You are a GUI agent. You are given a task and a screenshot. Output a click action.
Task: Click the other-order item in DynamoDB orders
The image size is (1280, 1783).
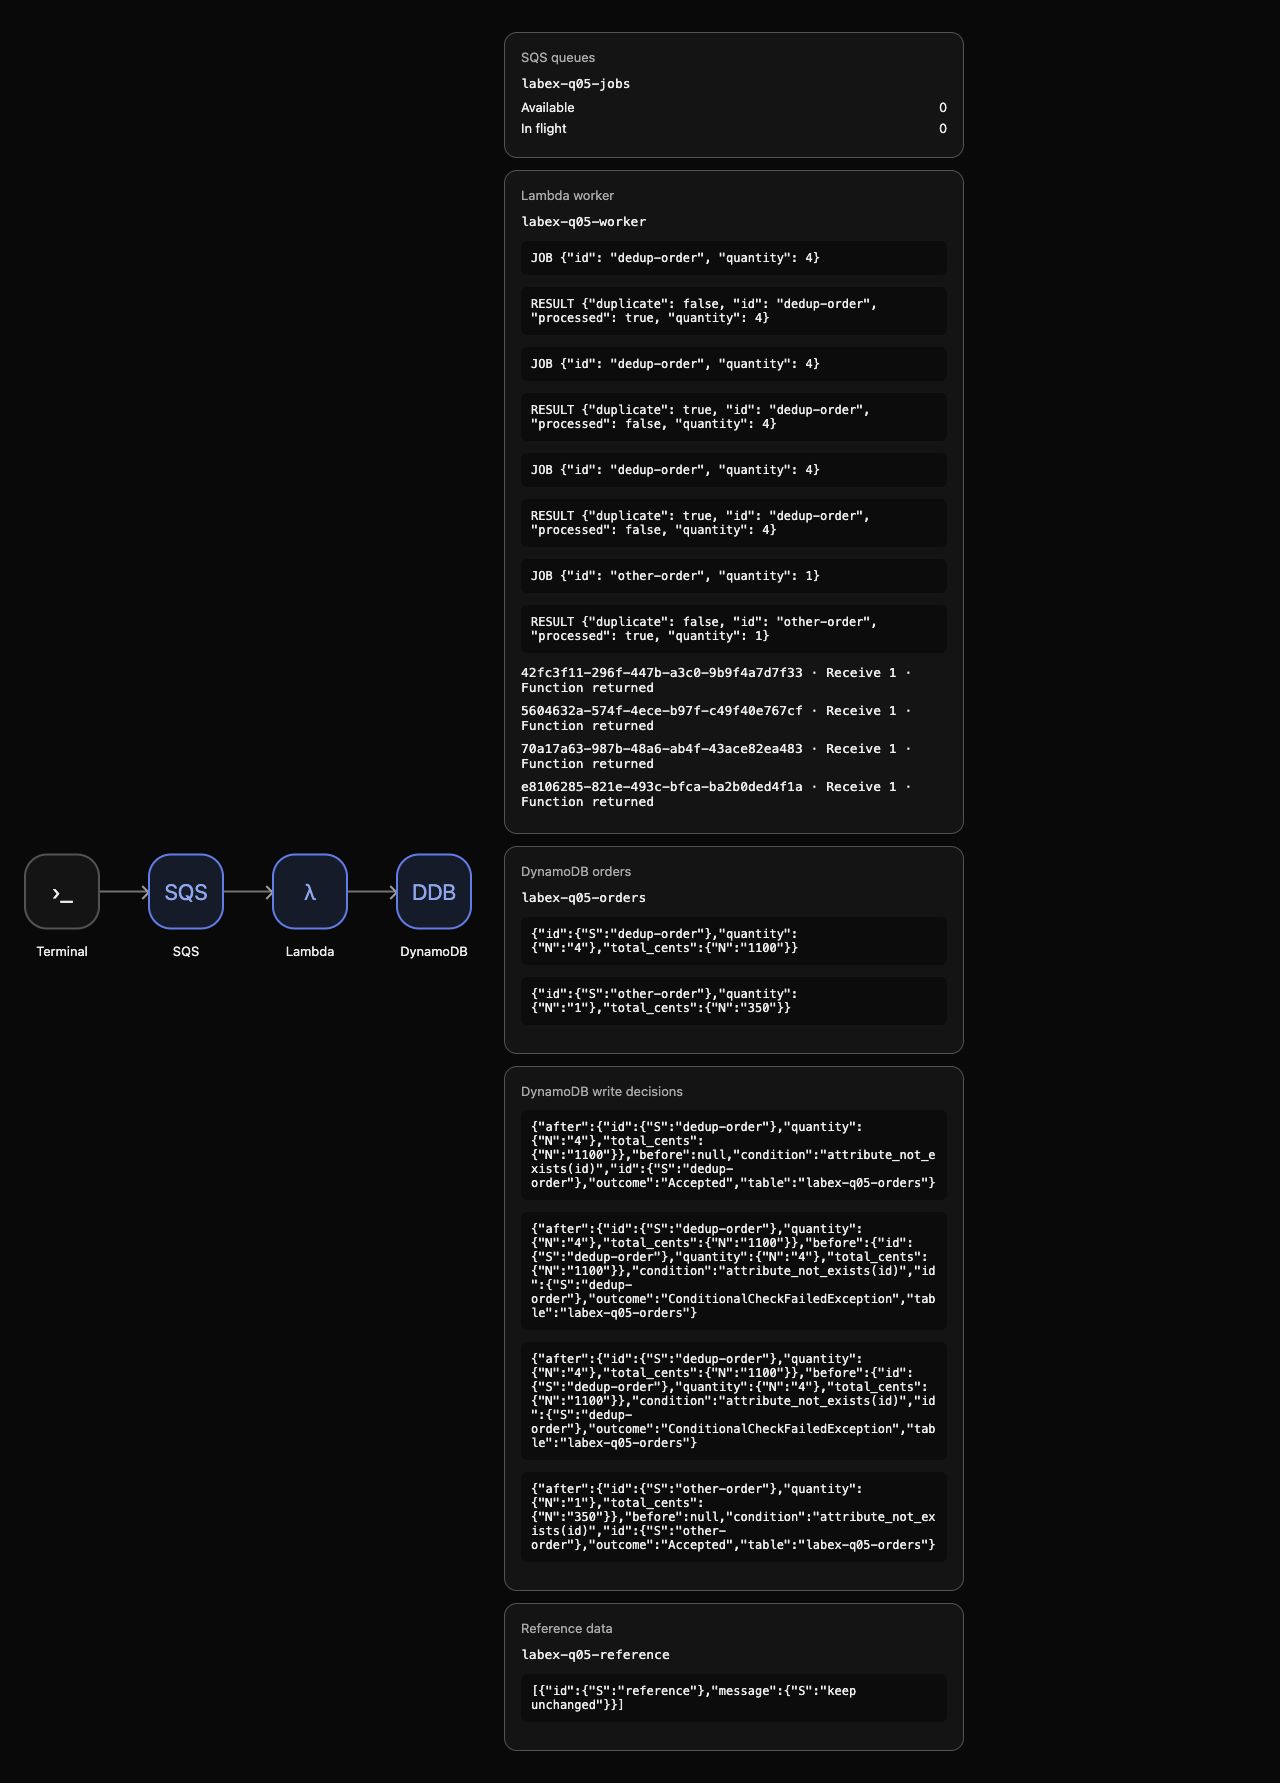[734, 1001]
